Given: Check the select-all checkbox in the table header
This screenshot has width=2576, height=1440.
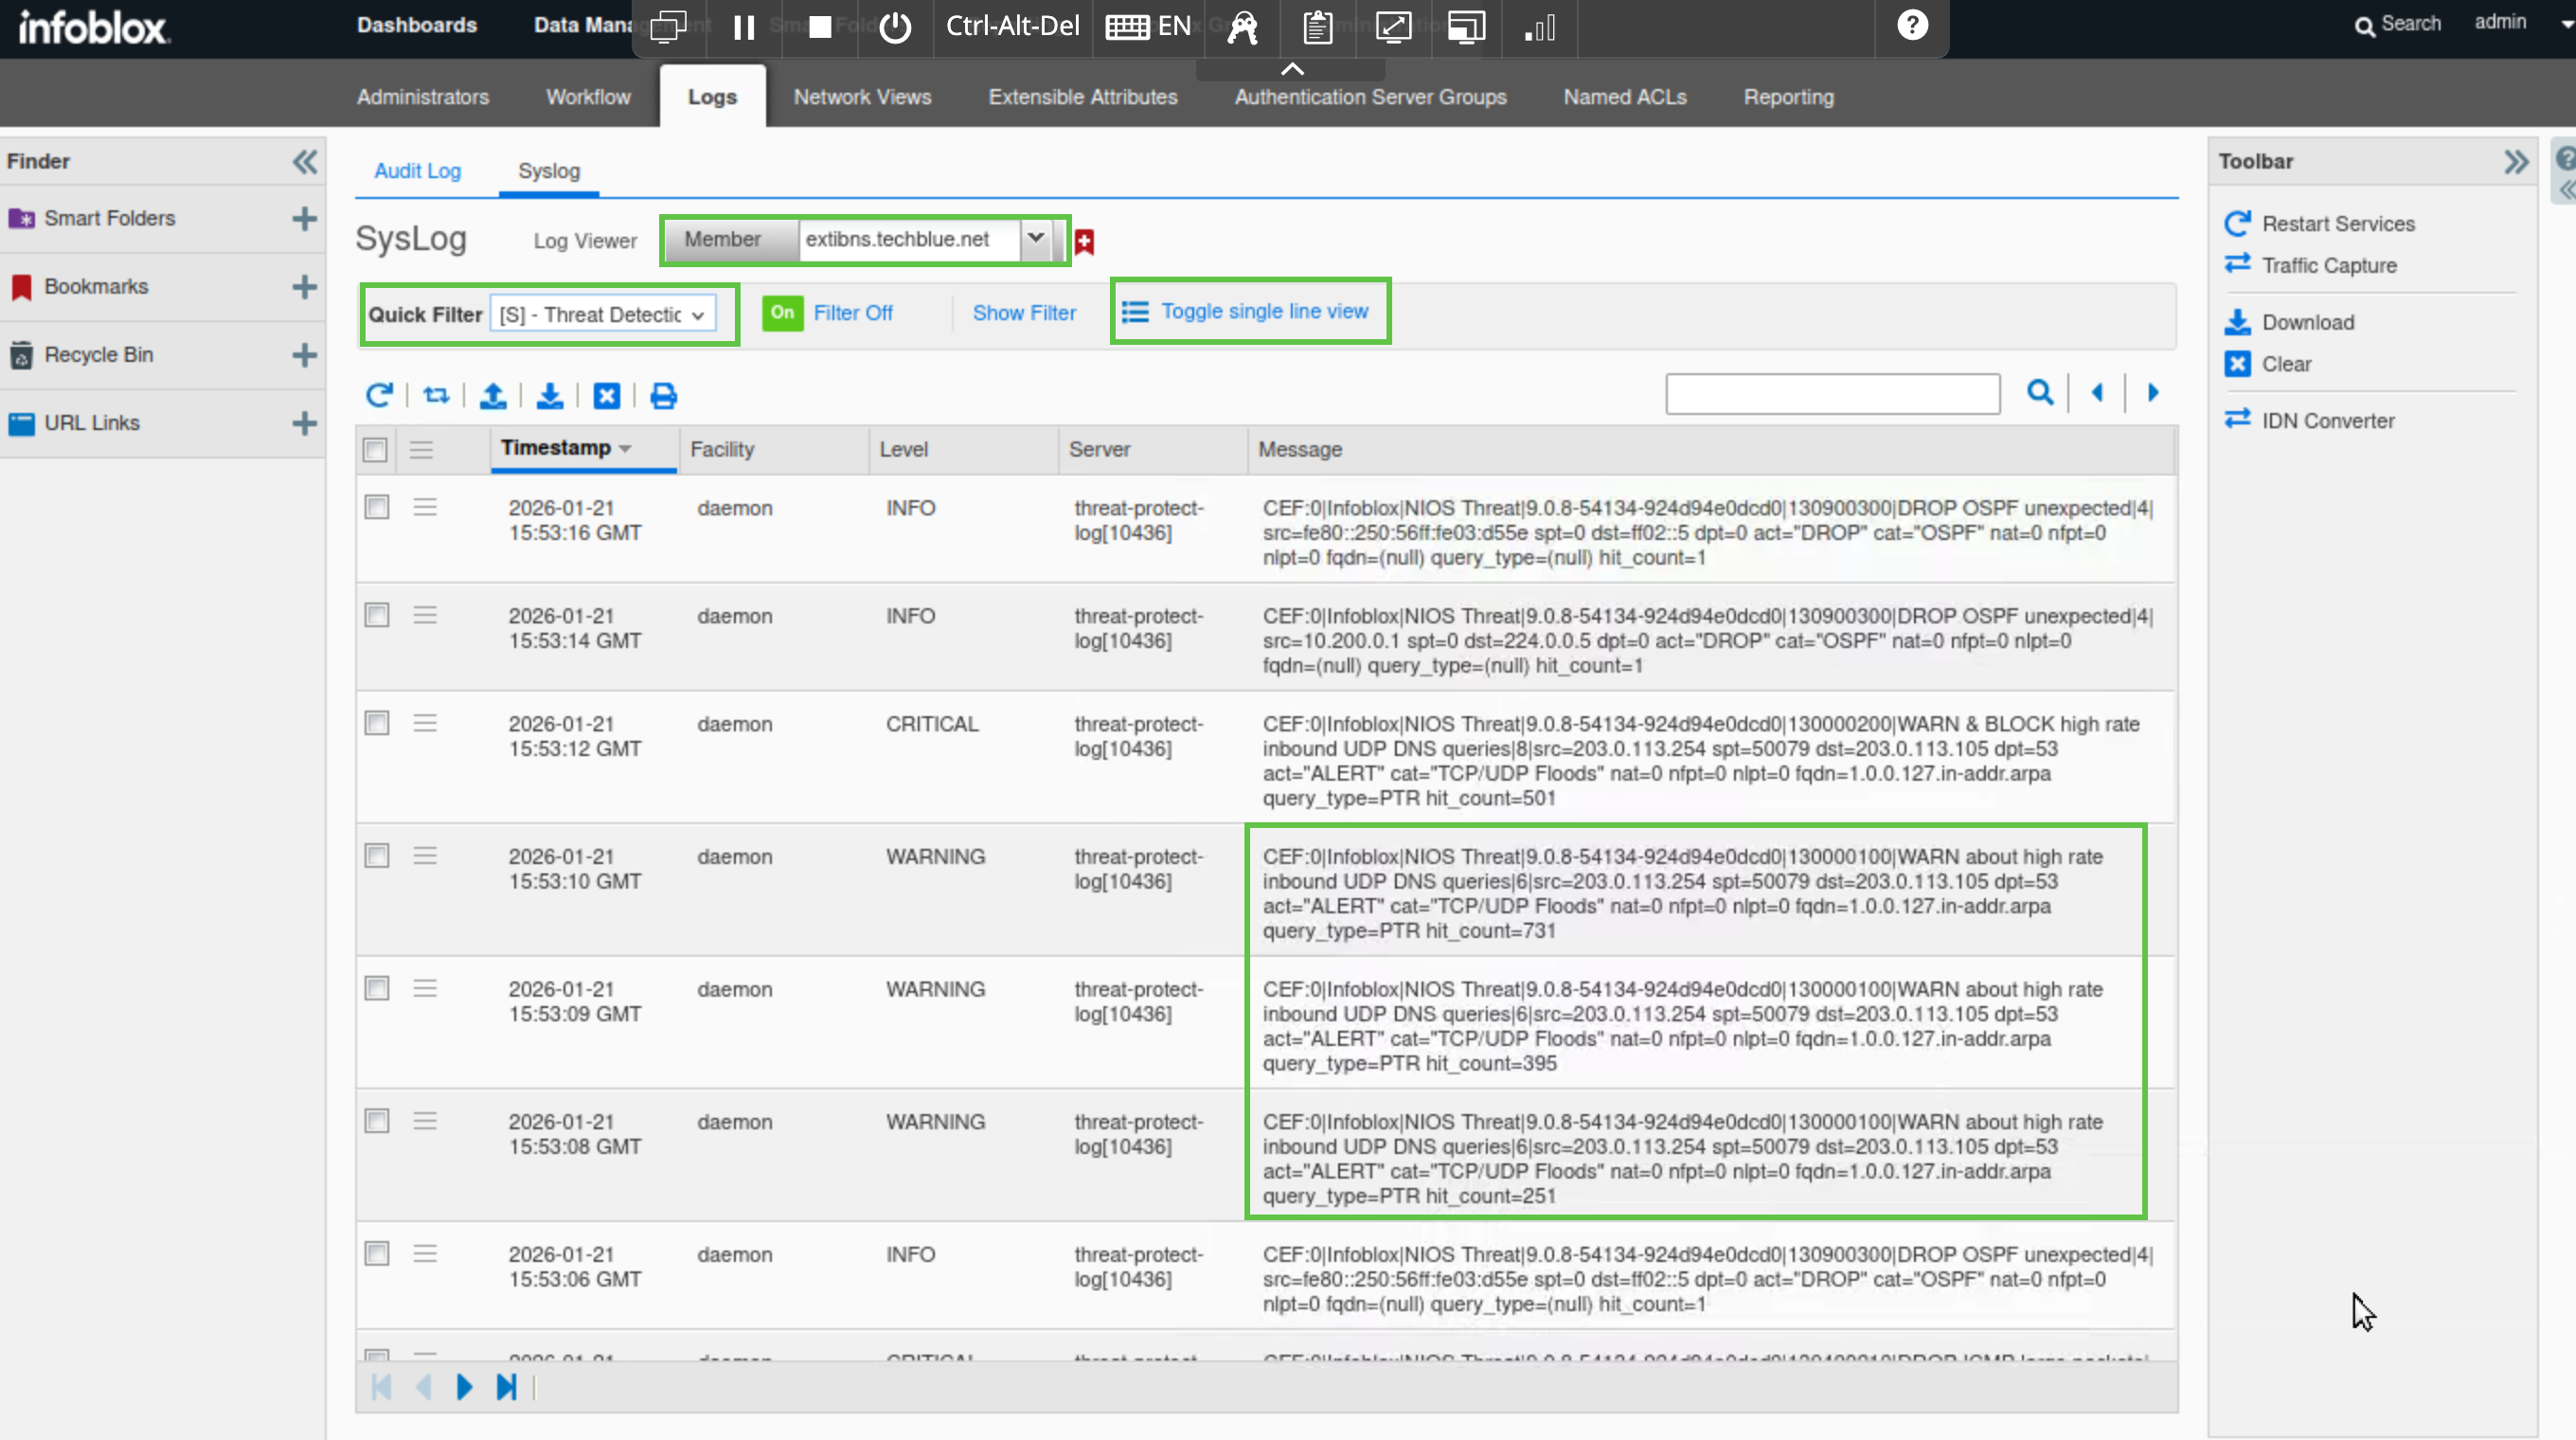Looking at the screenshot, I should pos(375,450).
